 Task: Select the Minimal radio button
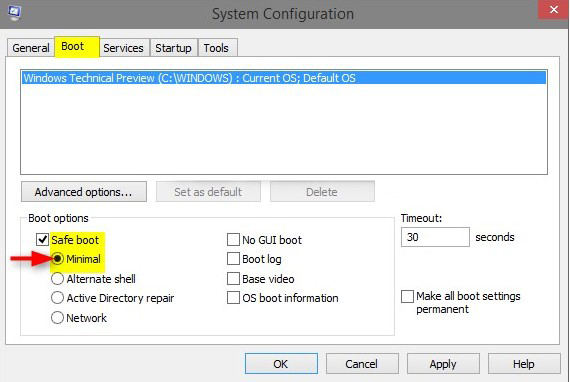[x=57, y=259]
